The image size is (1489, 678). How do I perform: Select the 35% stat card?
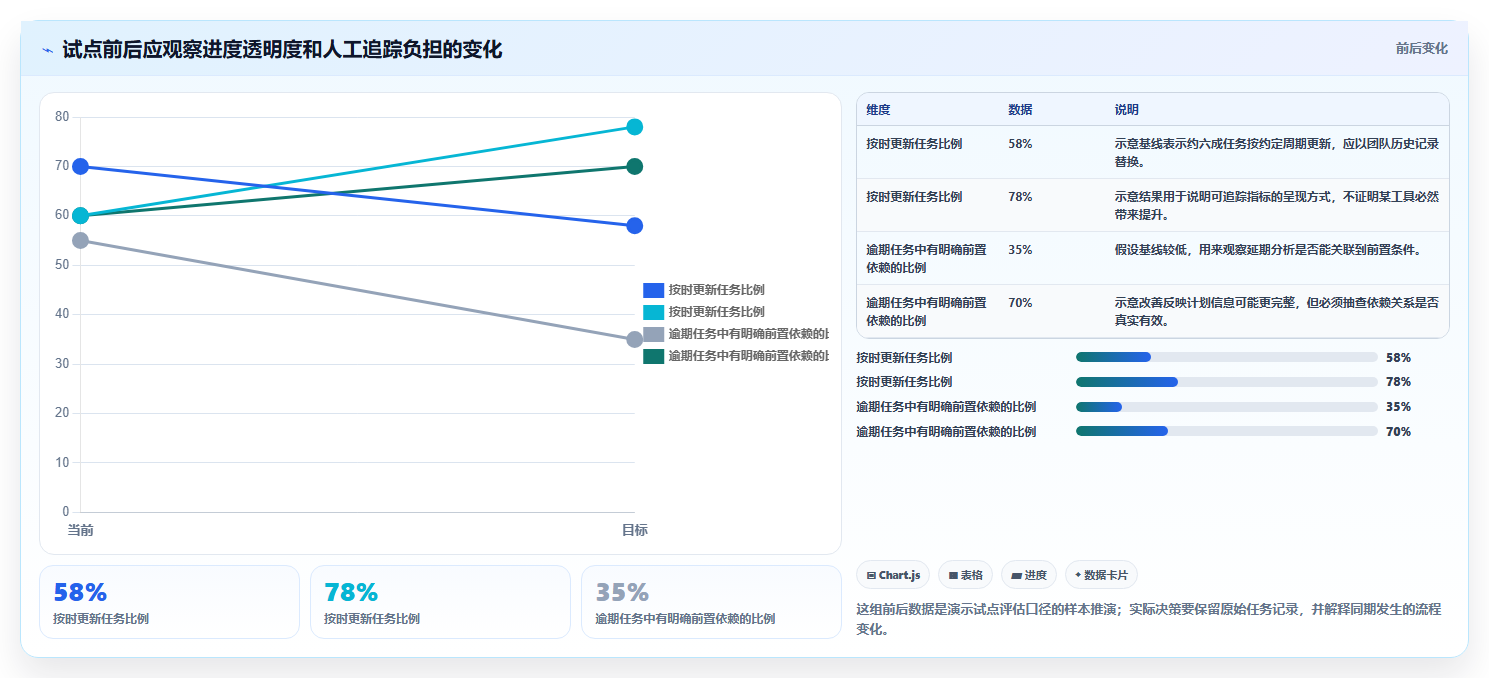pos(711,602)
